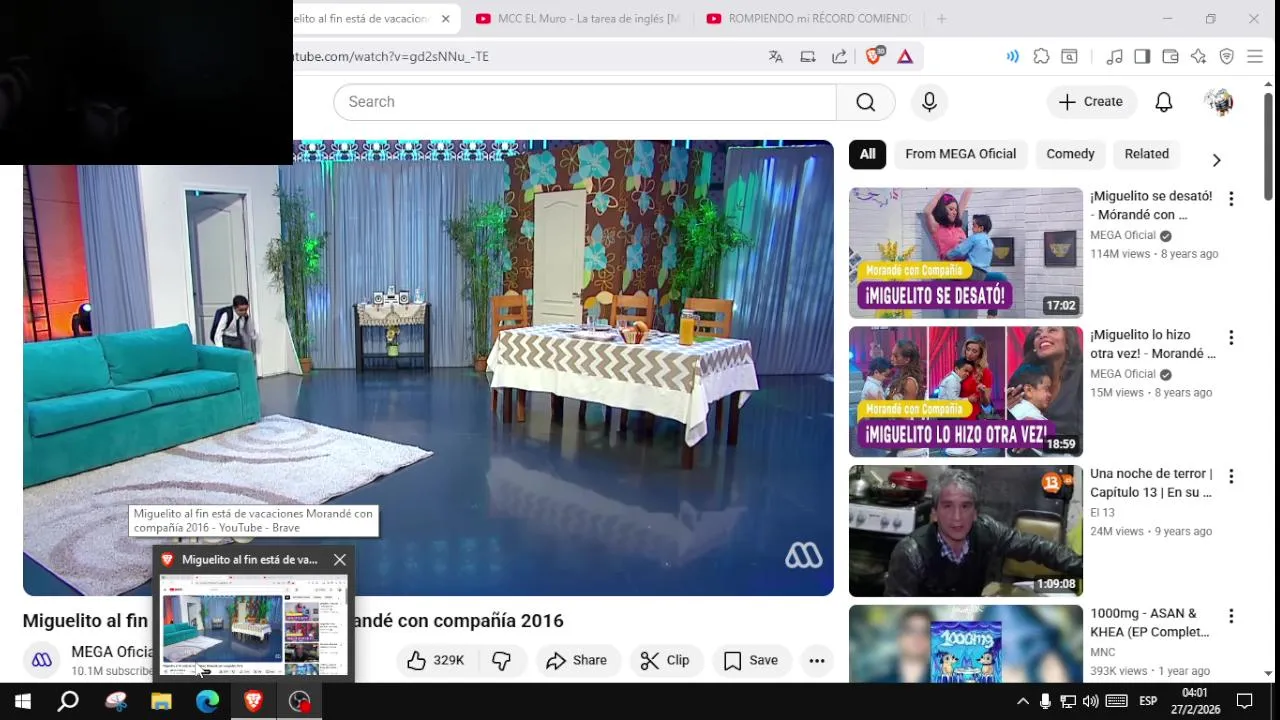Open YouTube notifications bell

[x=1164, y=102]
